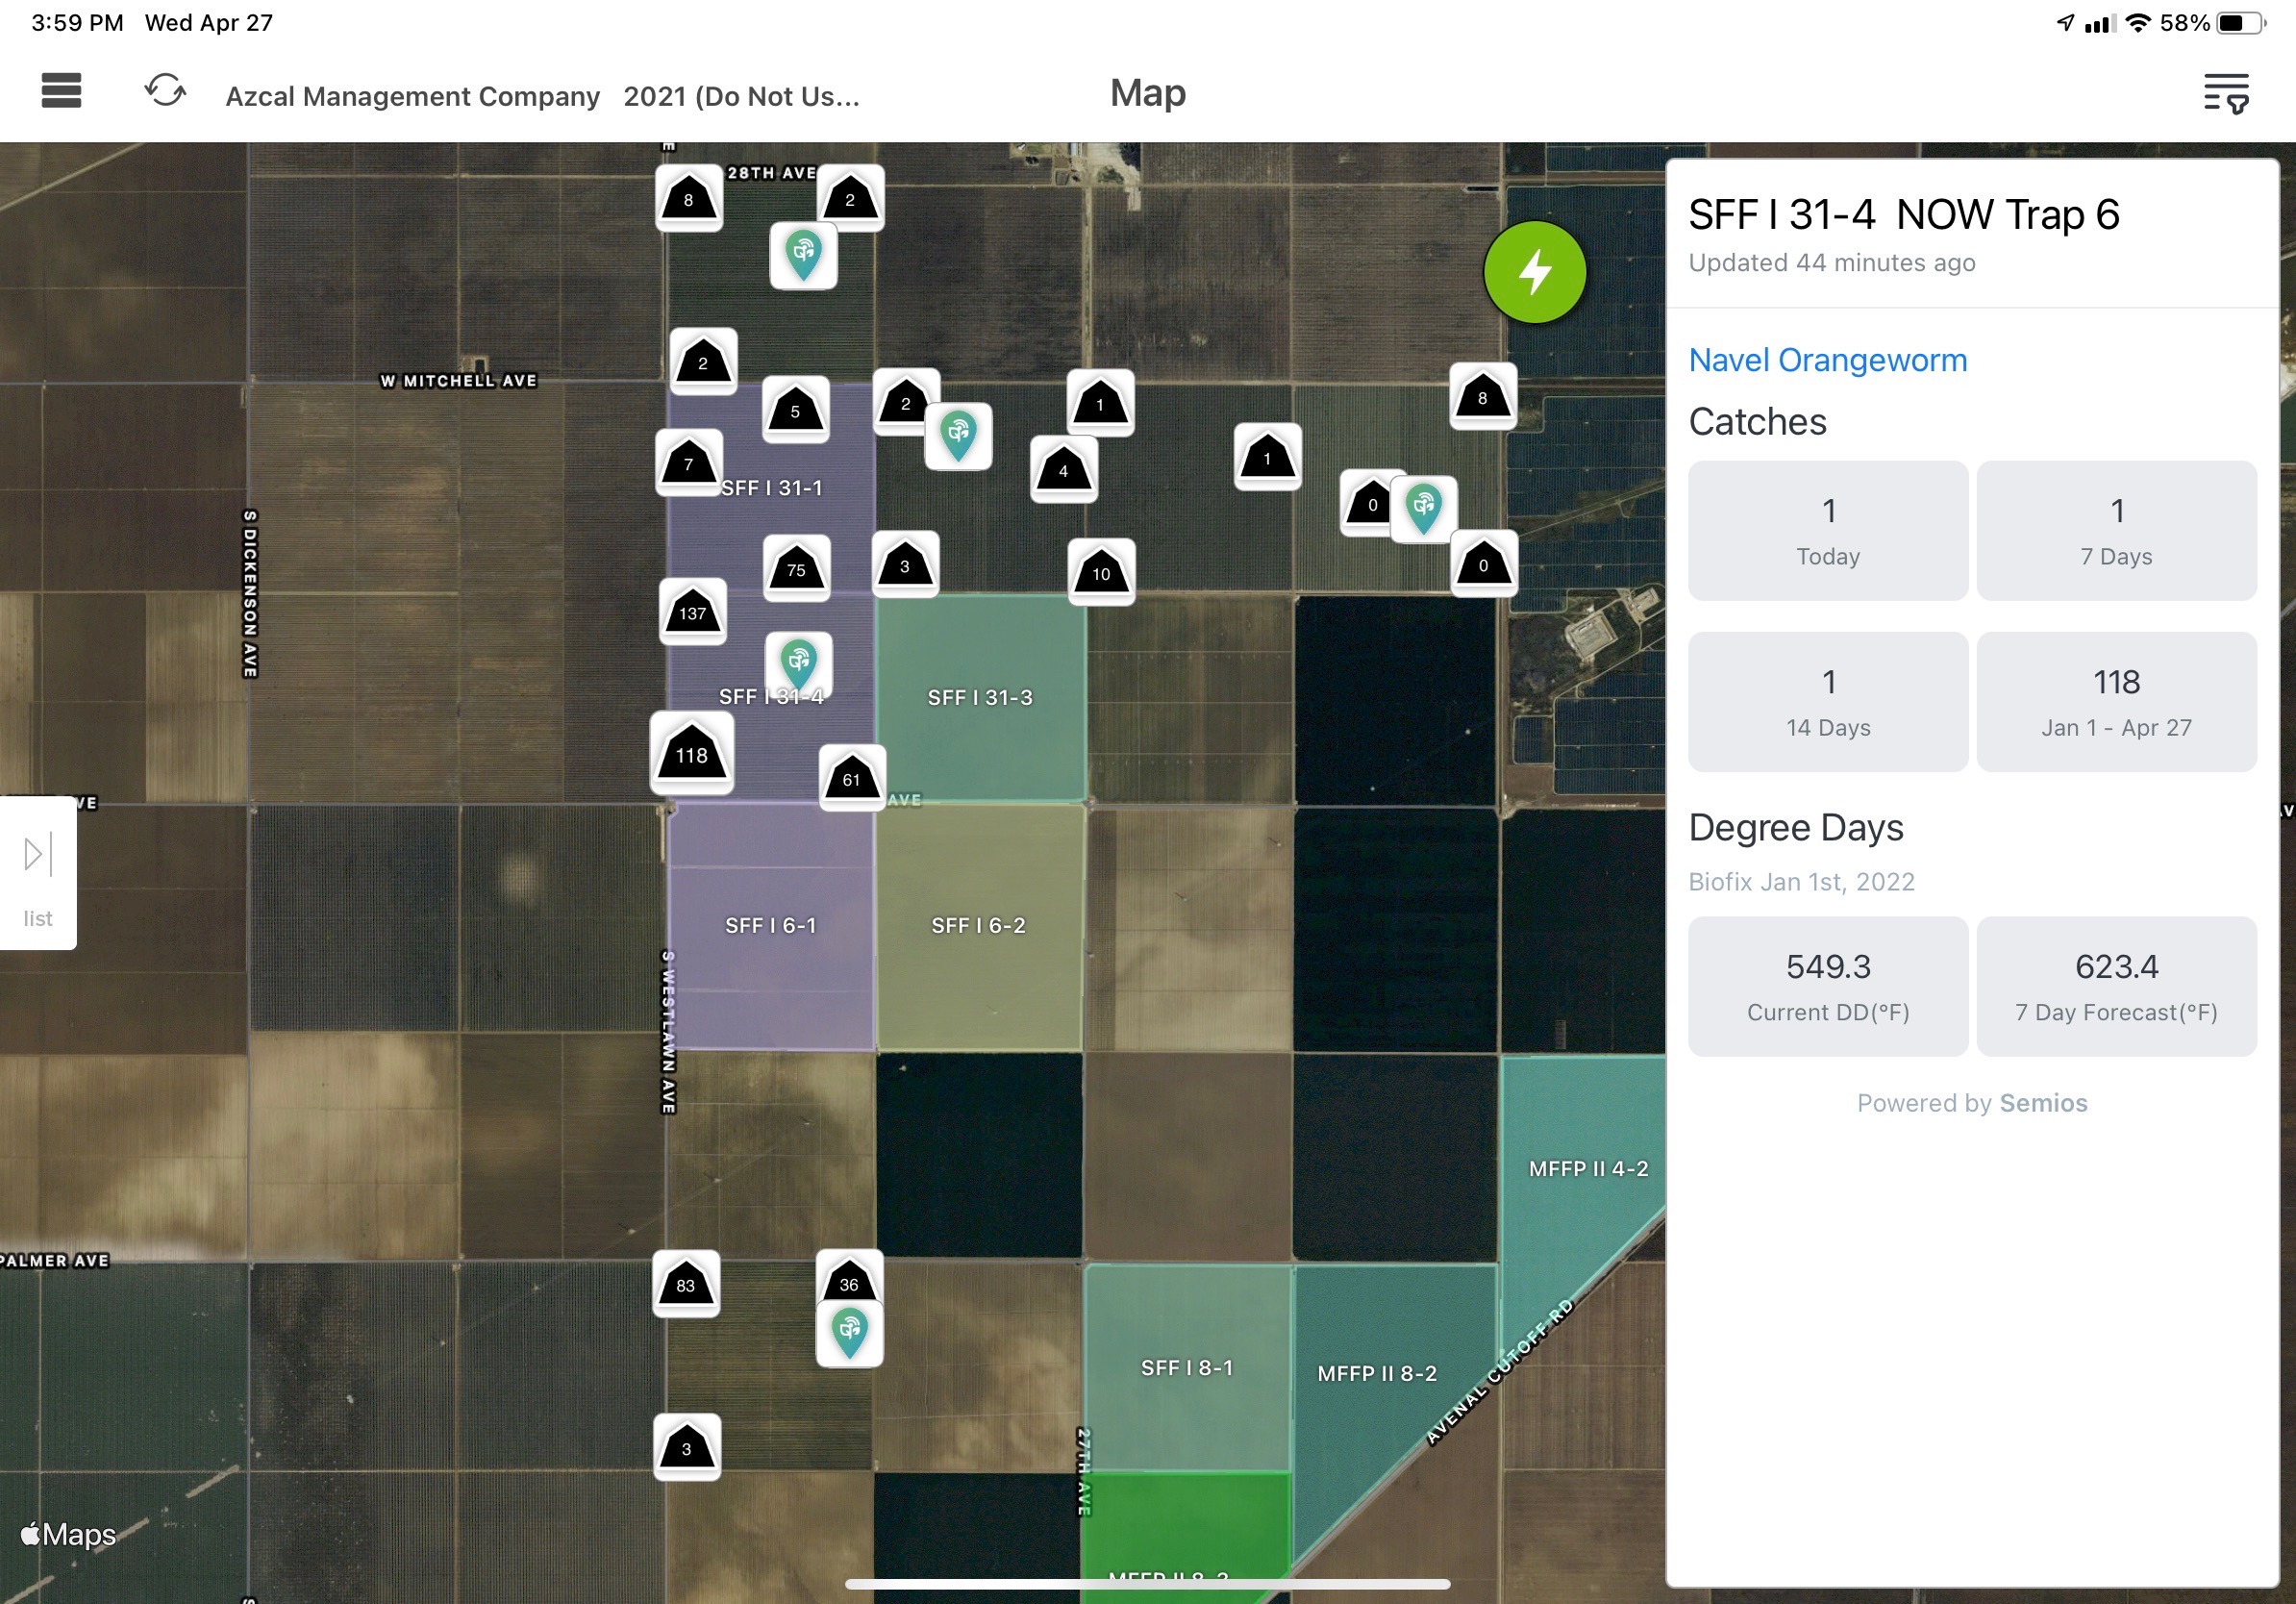Select the trap marker showing 75
This screenshot has width=2296, height=1604.
796,568
